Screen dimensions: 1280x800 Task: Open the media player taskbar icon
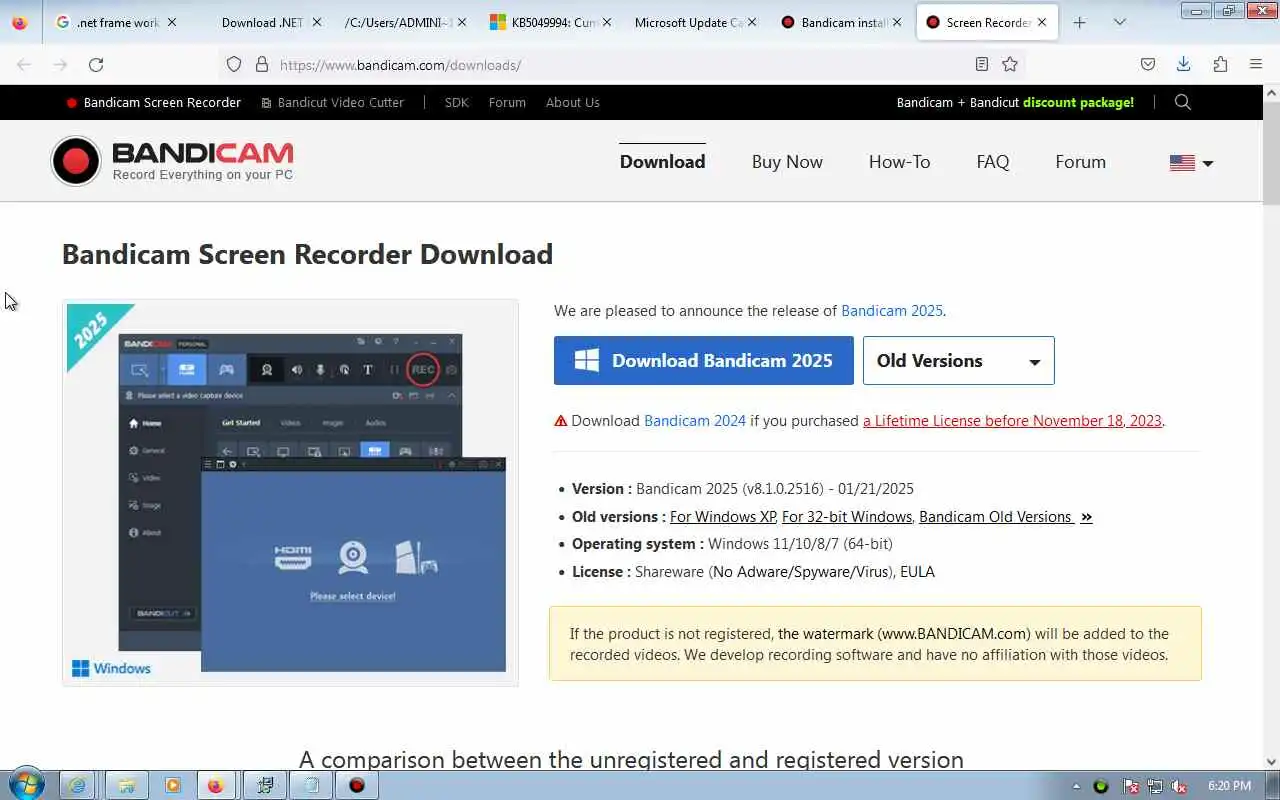pyautogui.click(x=172, y=785)
